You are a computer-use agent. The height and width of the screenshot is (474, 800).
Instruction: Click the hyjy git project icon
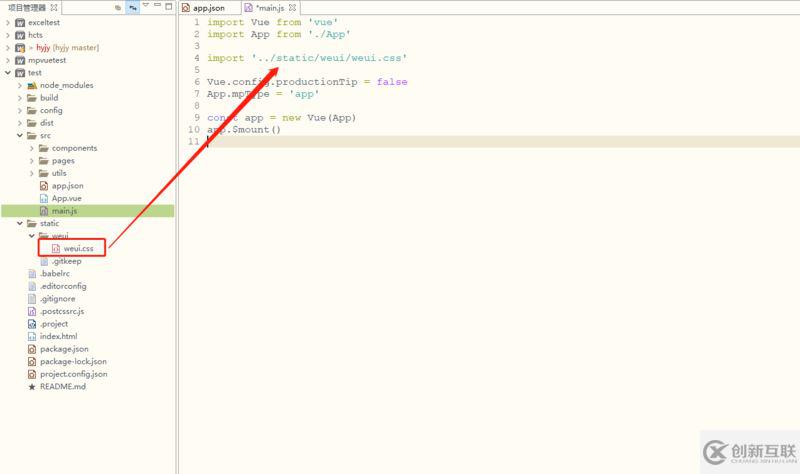20,47
